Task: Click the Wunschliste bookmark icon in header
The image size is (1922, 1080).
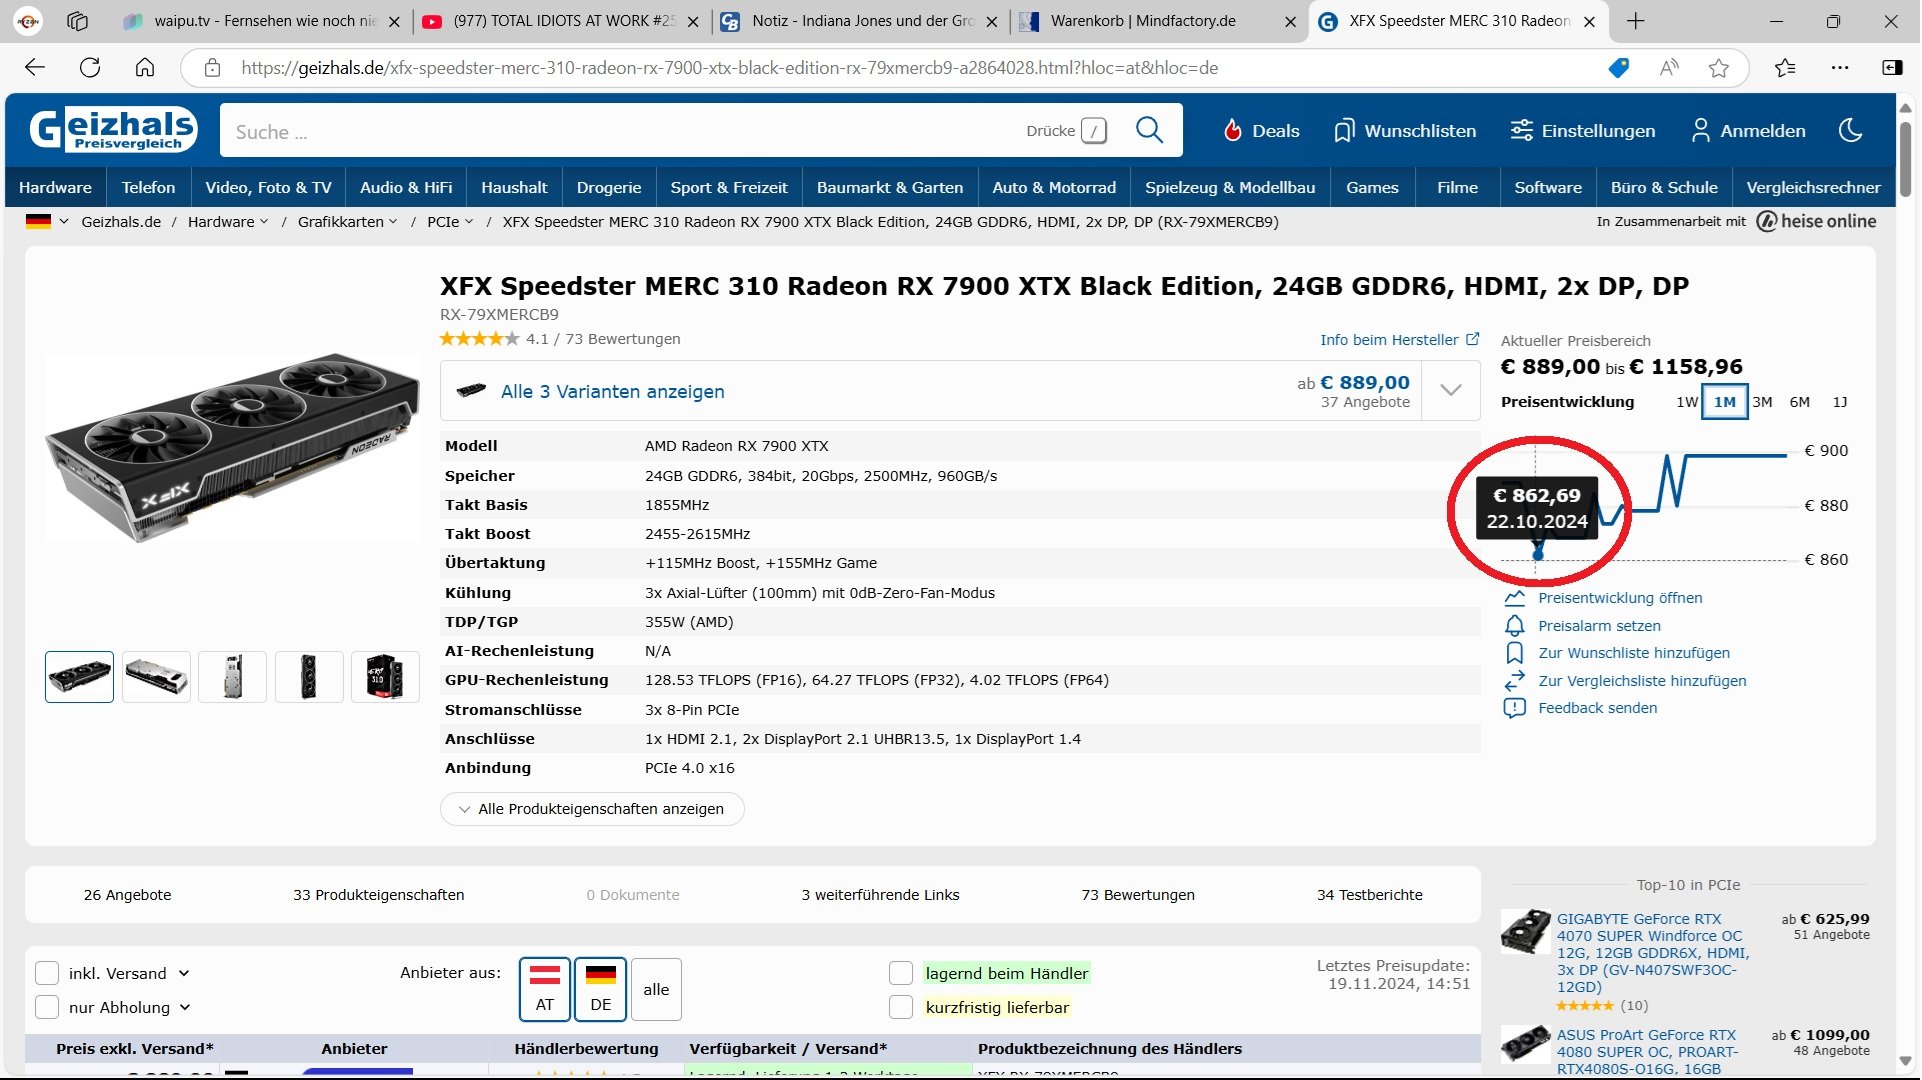Action: [x=1343, y=131]
